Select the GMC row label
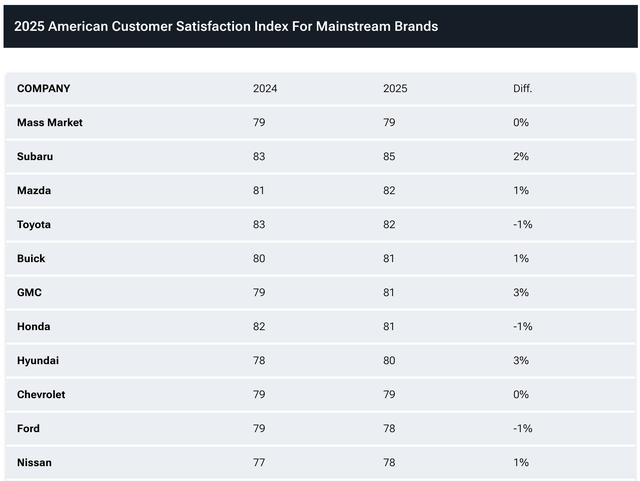 point(29,292)
